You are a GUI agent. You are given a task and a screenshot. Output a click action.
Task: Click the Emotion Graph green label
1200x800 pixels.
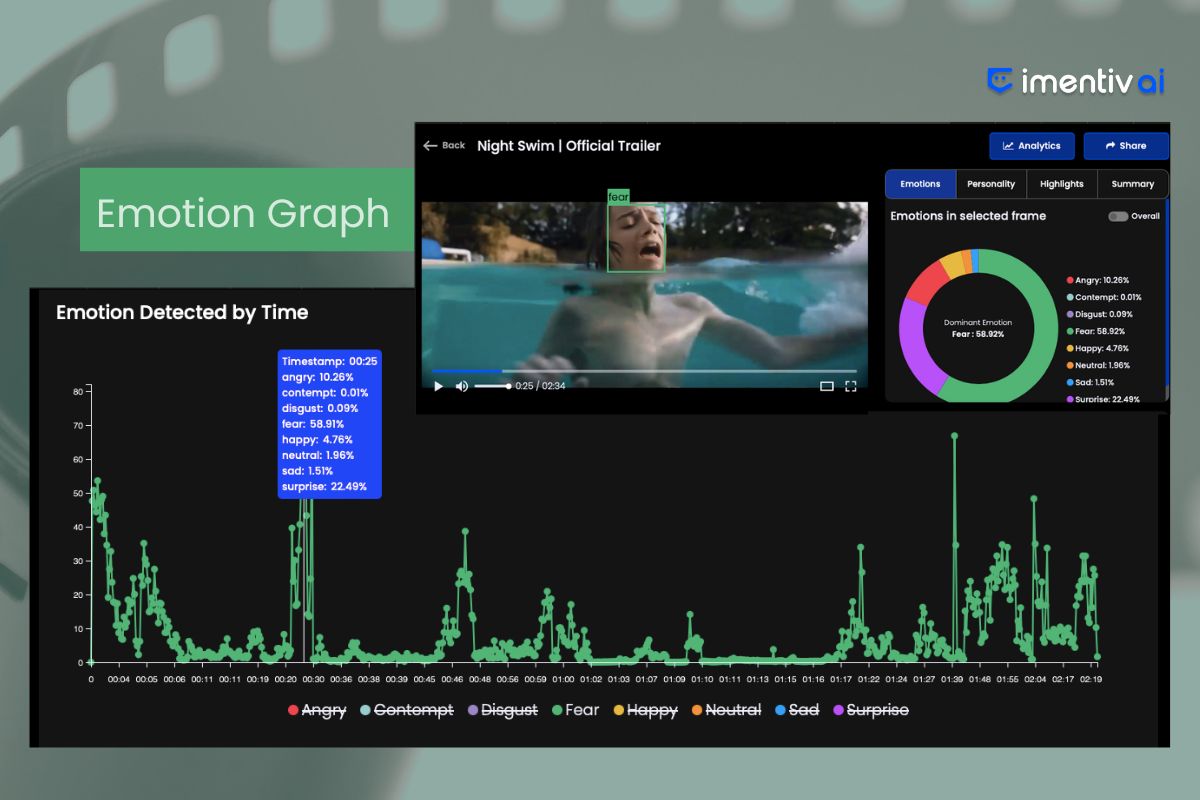click(x=247, y=210)
